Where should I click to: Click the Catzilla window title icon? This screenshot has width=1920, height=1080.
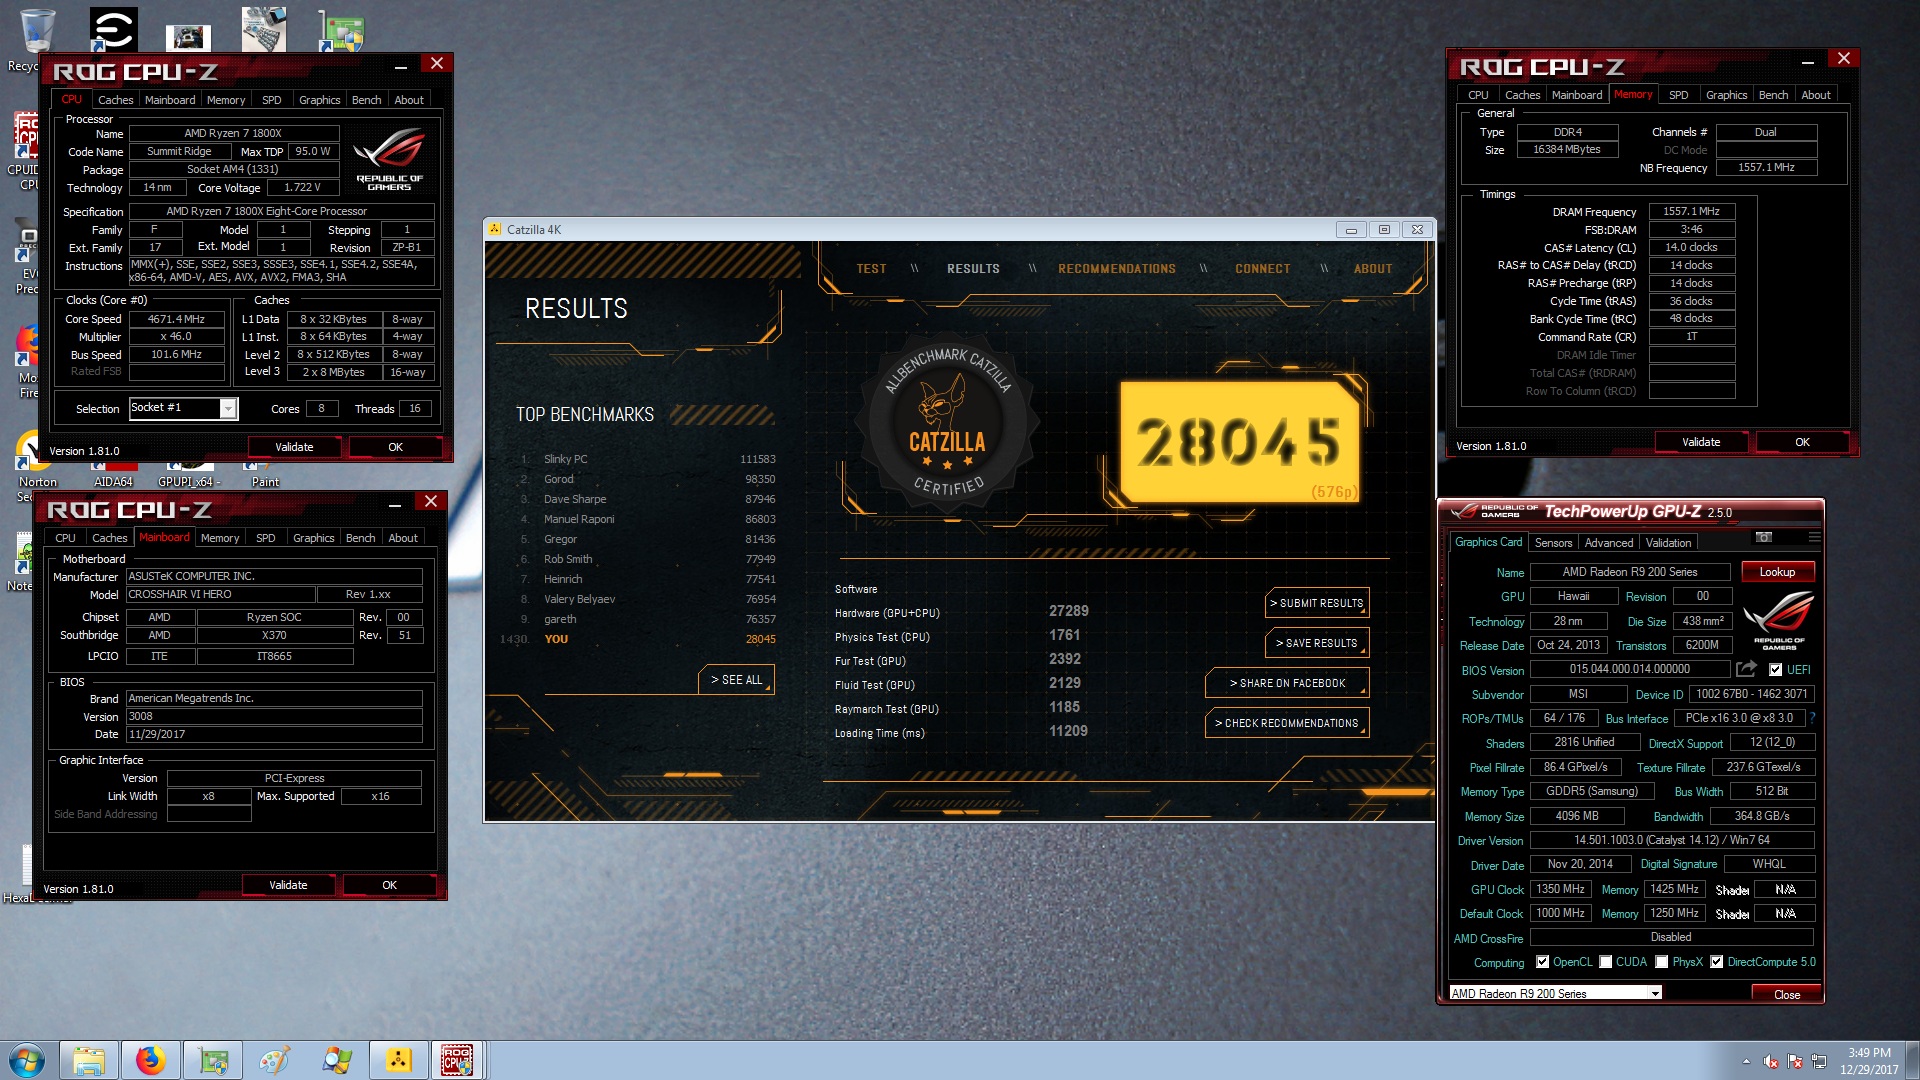pyautogui.click(x=494, y=229)
